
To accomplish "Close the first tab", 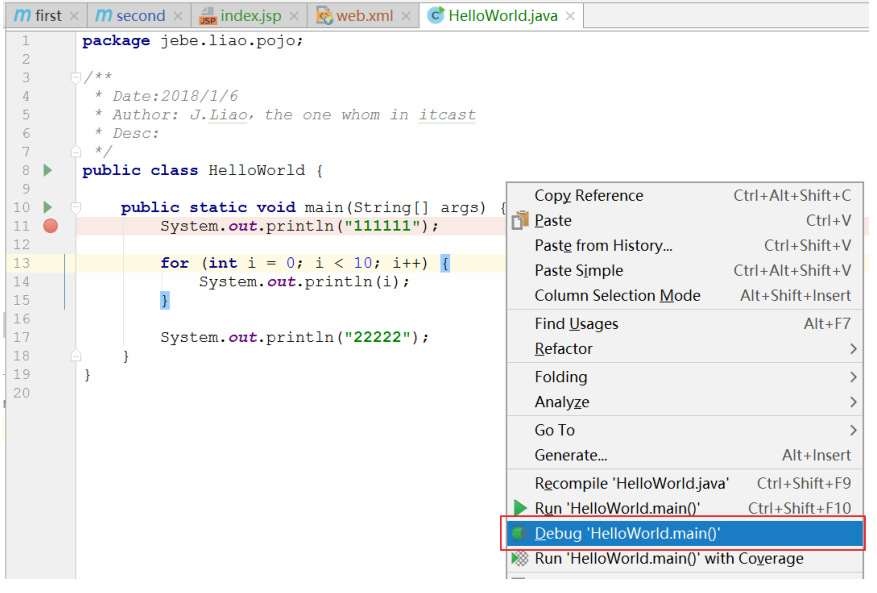I will [74, 16].
